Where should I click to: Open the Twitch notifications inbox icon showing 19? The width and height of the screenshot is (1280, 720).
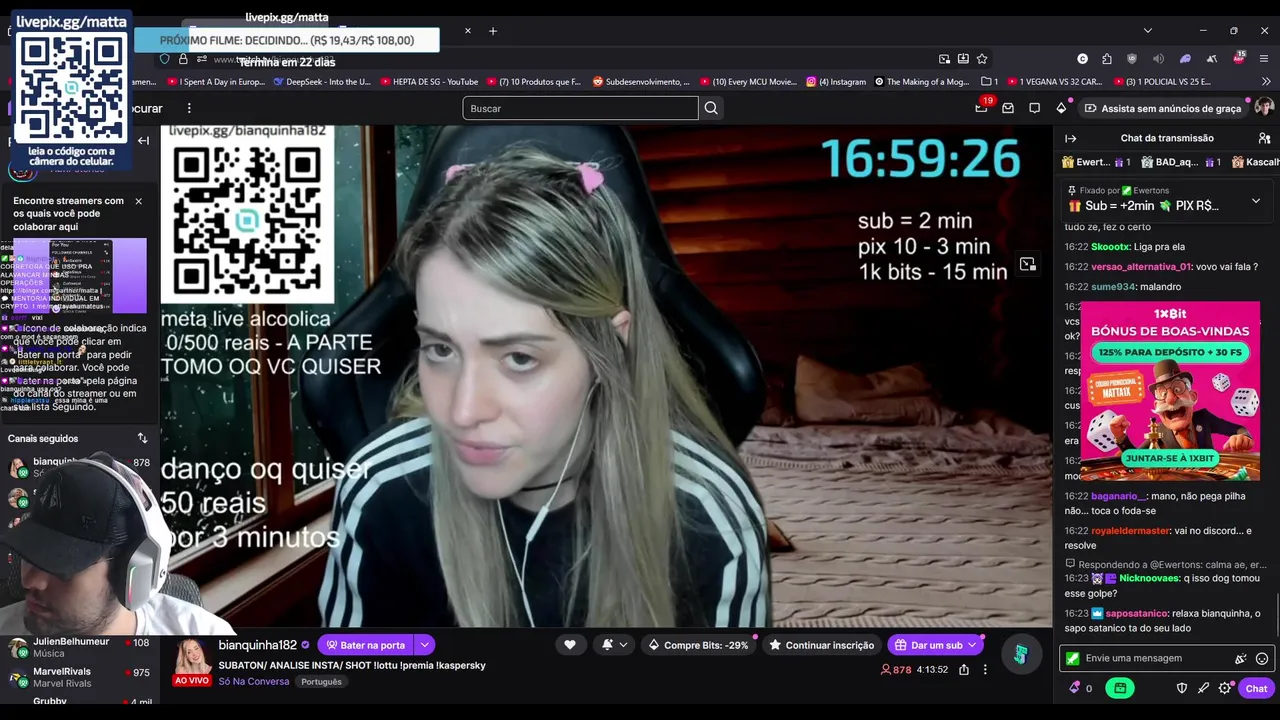[982, 108]
